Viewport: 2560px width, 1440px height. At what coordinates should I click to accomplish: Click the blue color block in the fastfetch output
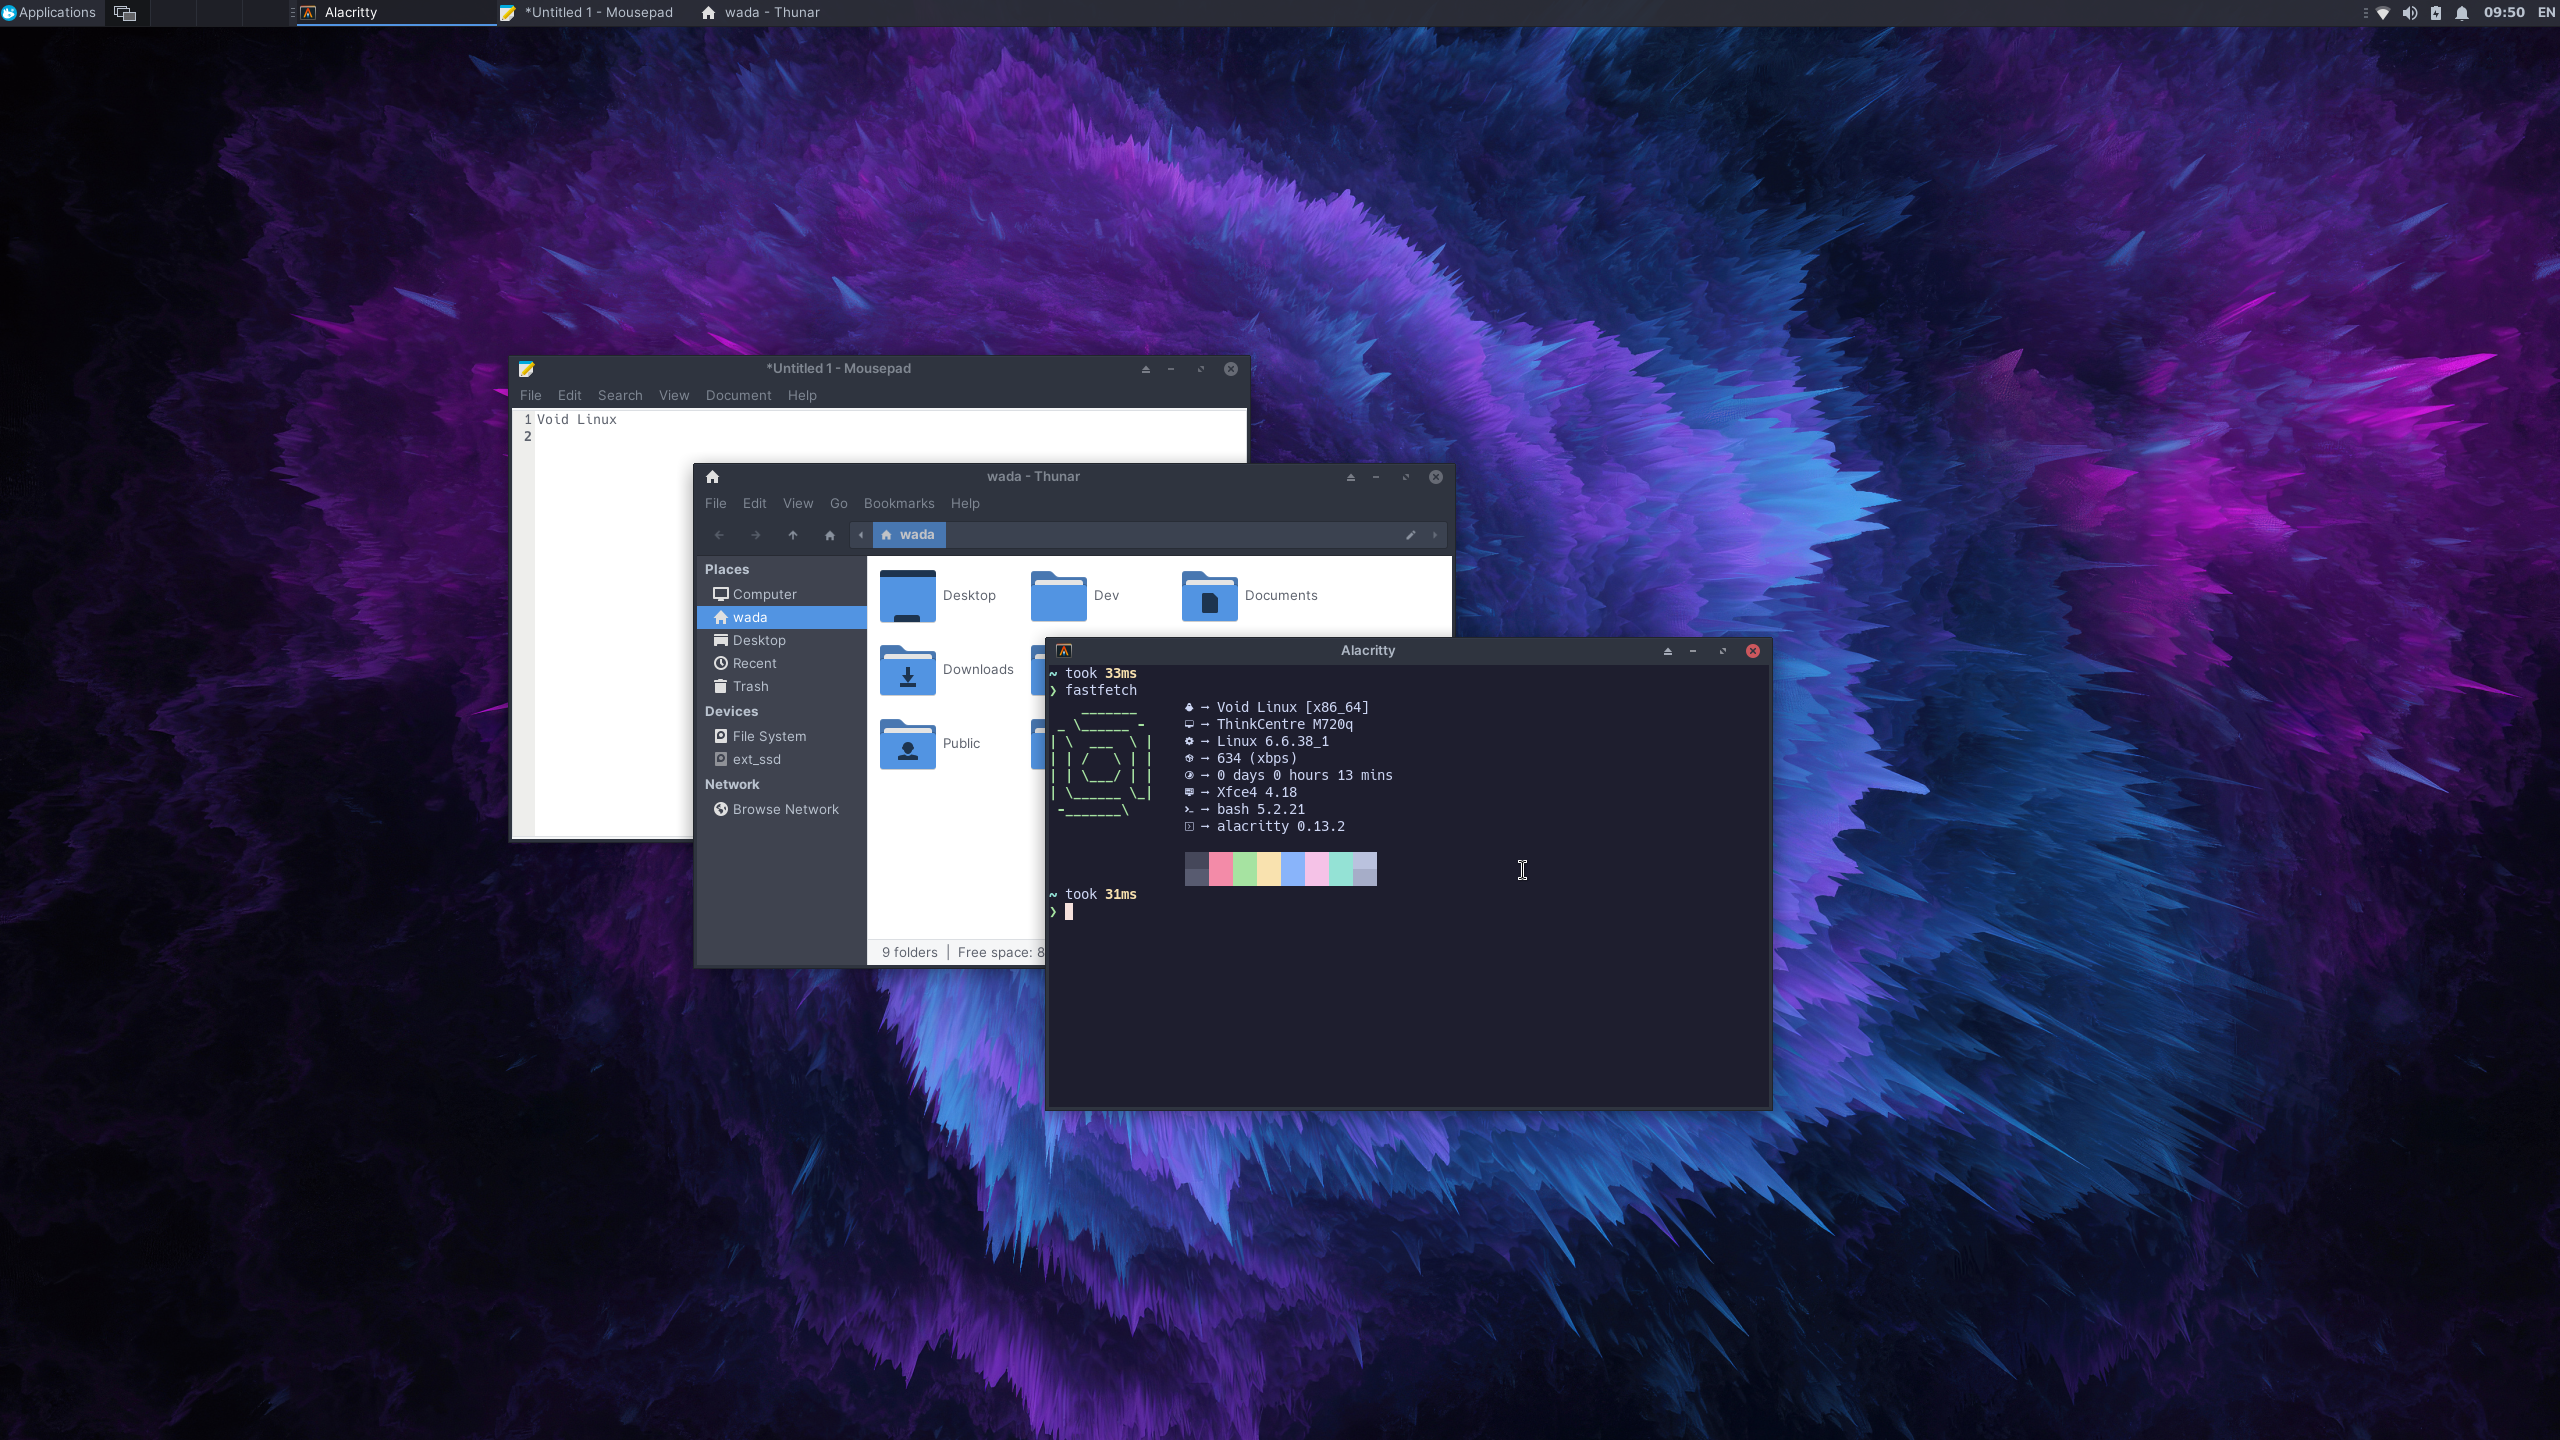click(1292, 869)
